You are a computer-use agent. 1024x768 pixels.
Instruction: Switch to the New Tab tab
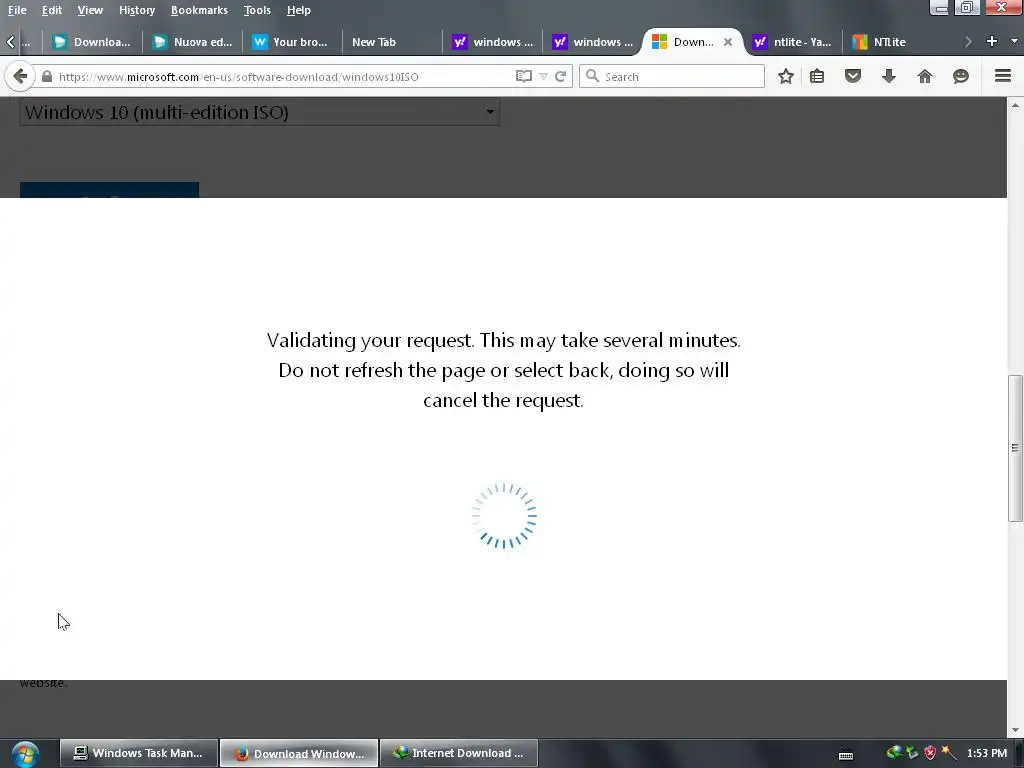coord(391,42)
